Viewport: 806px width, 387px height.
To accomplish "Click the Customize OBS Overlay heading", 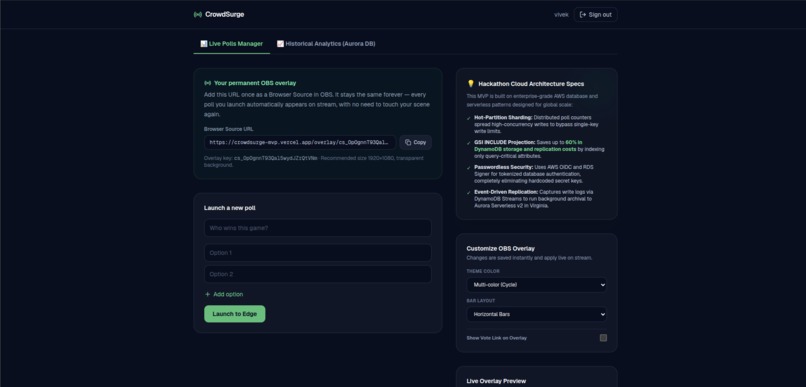I will pos(501,249).
